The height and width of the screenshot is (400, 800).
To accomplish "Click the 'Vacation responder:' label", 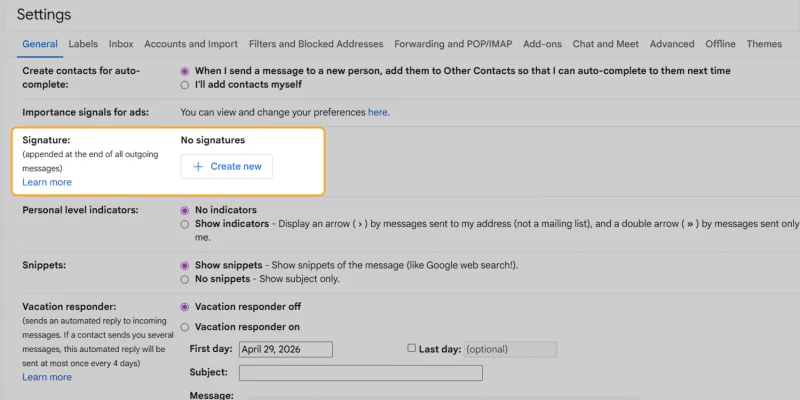I will [69, 307].
